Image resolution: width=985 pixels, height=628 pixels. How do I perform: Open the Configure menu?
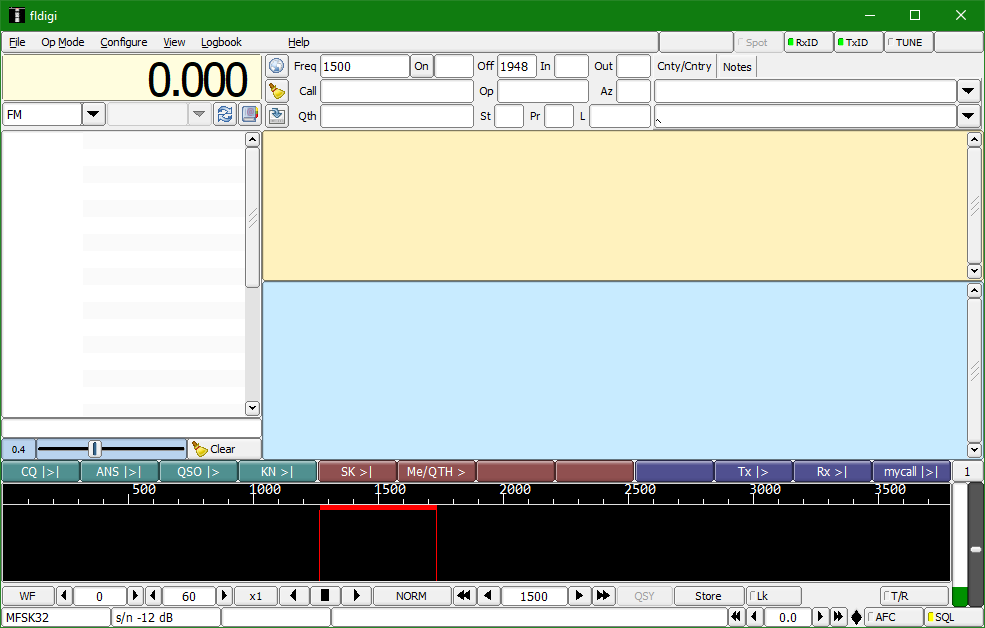point(123,42)
